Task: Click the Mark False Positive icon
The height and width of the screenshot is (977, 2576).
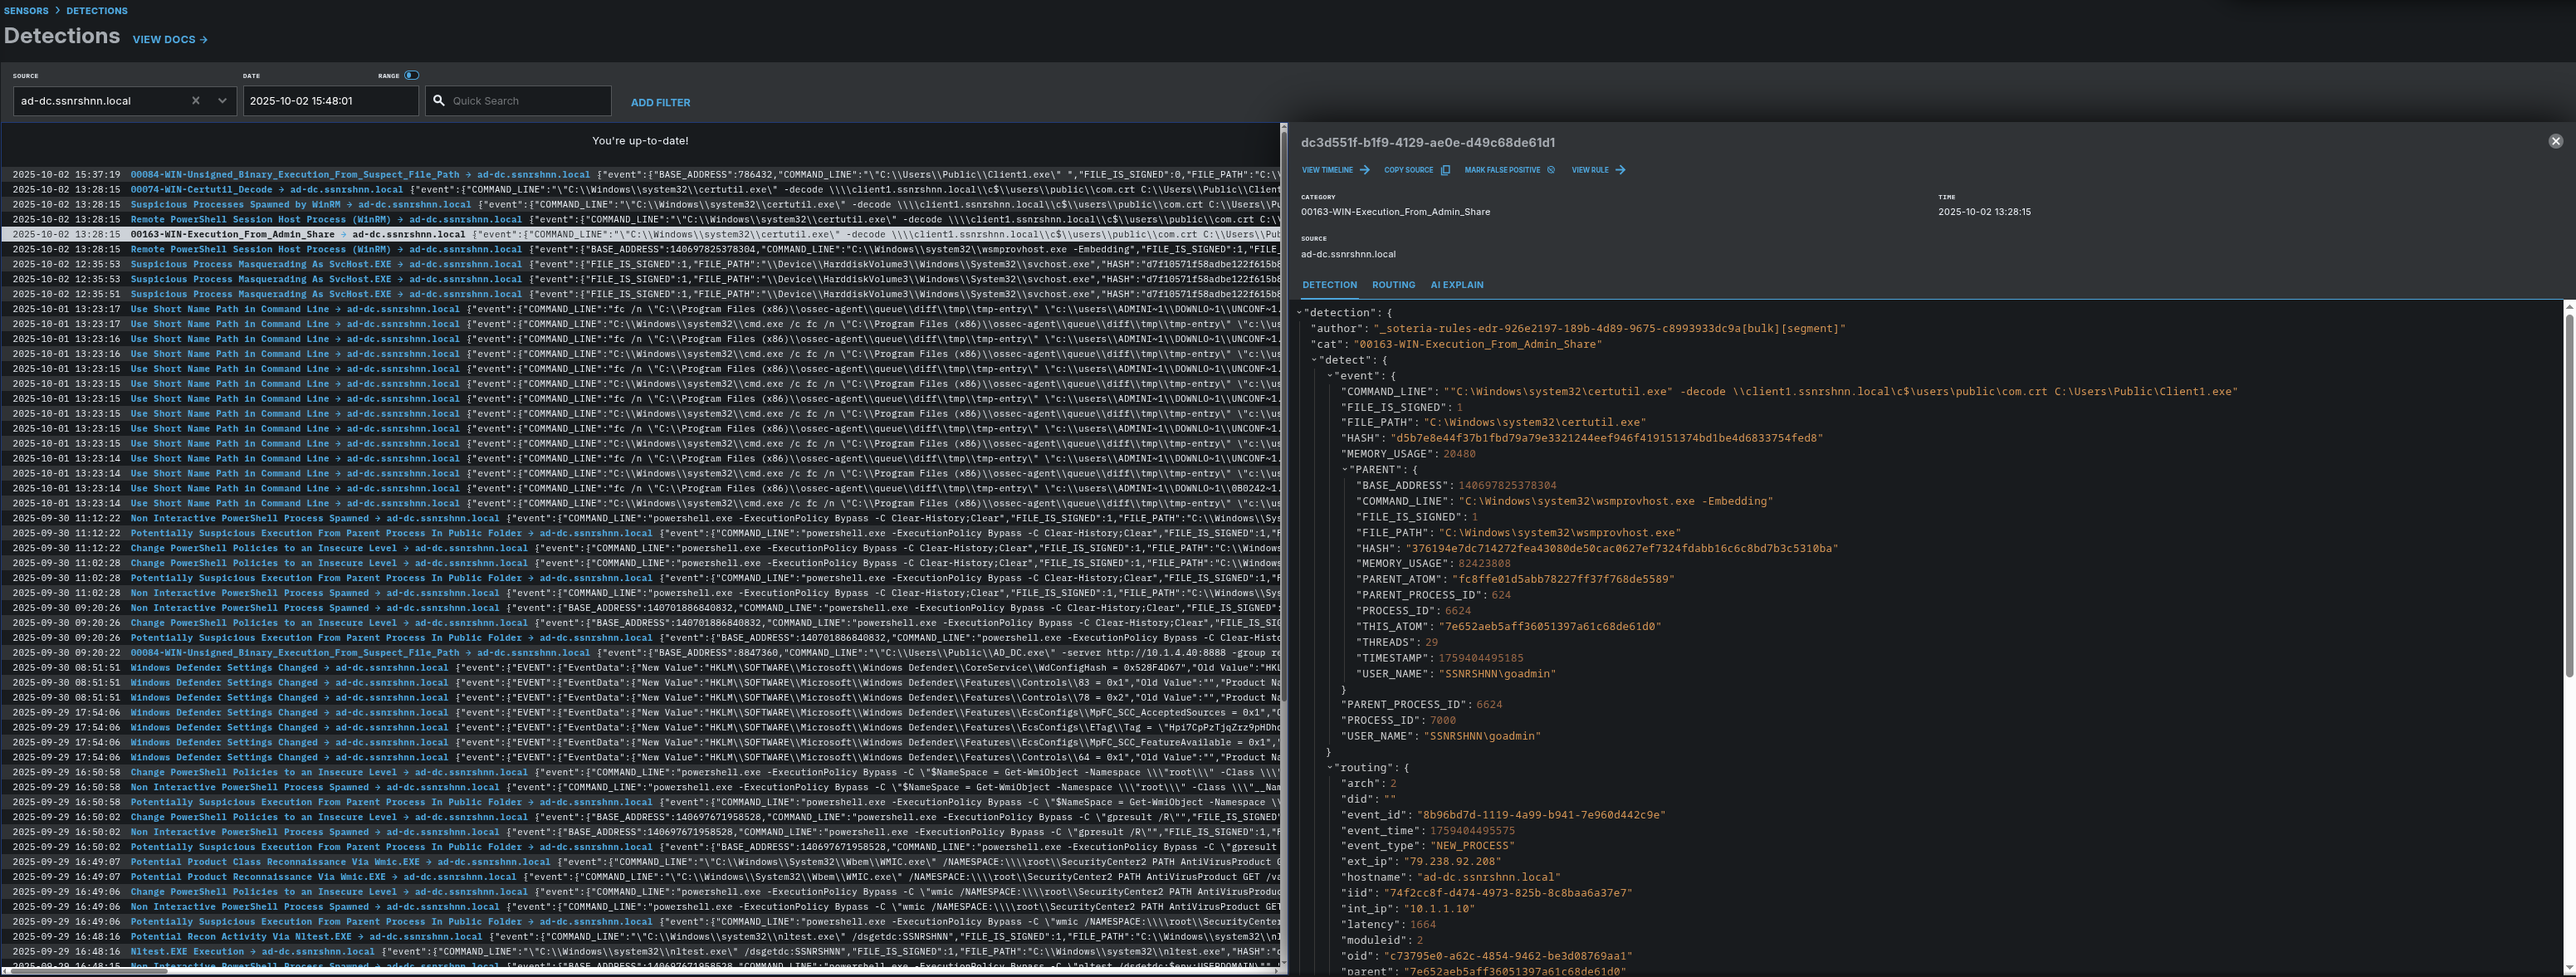Action: tap(1551, 170)
